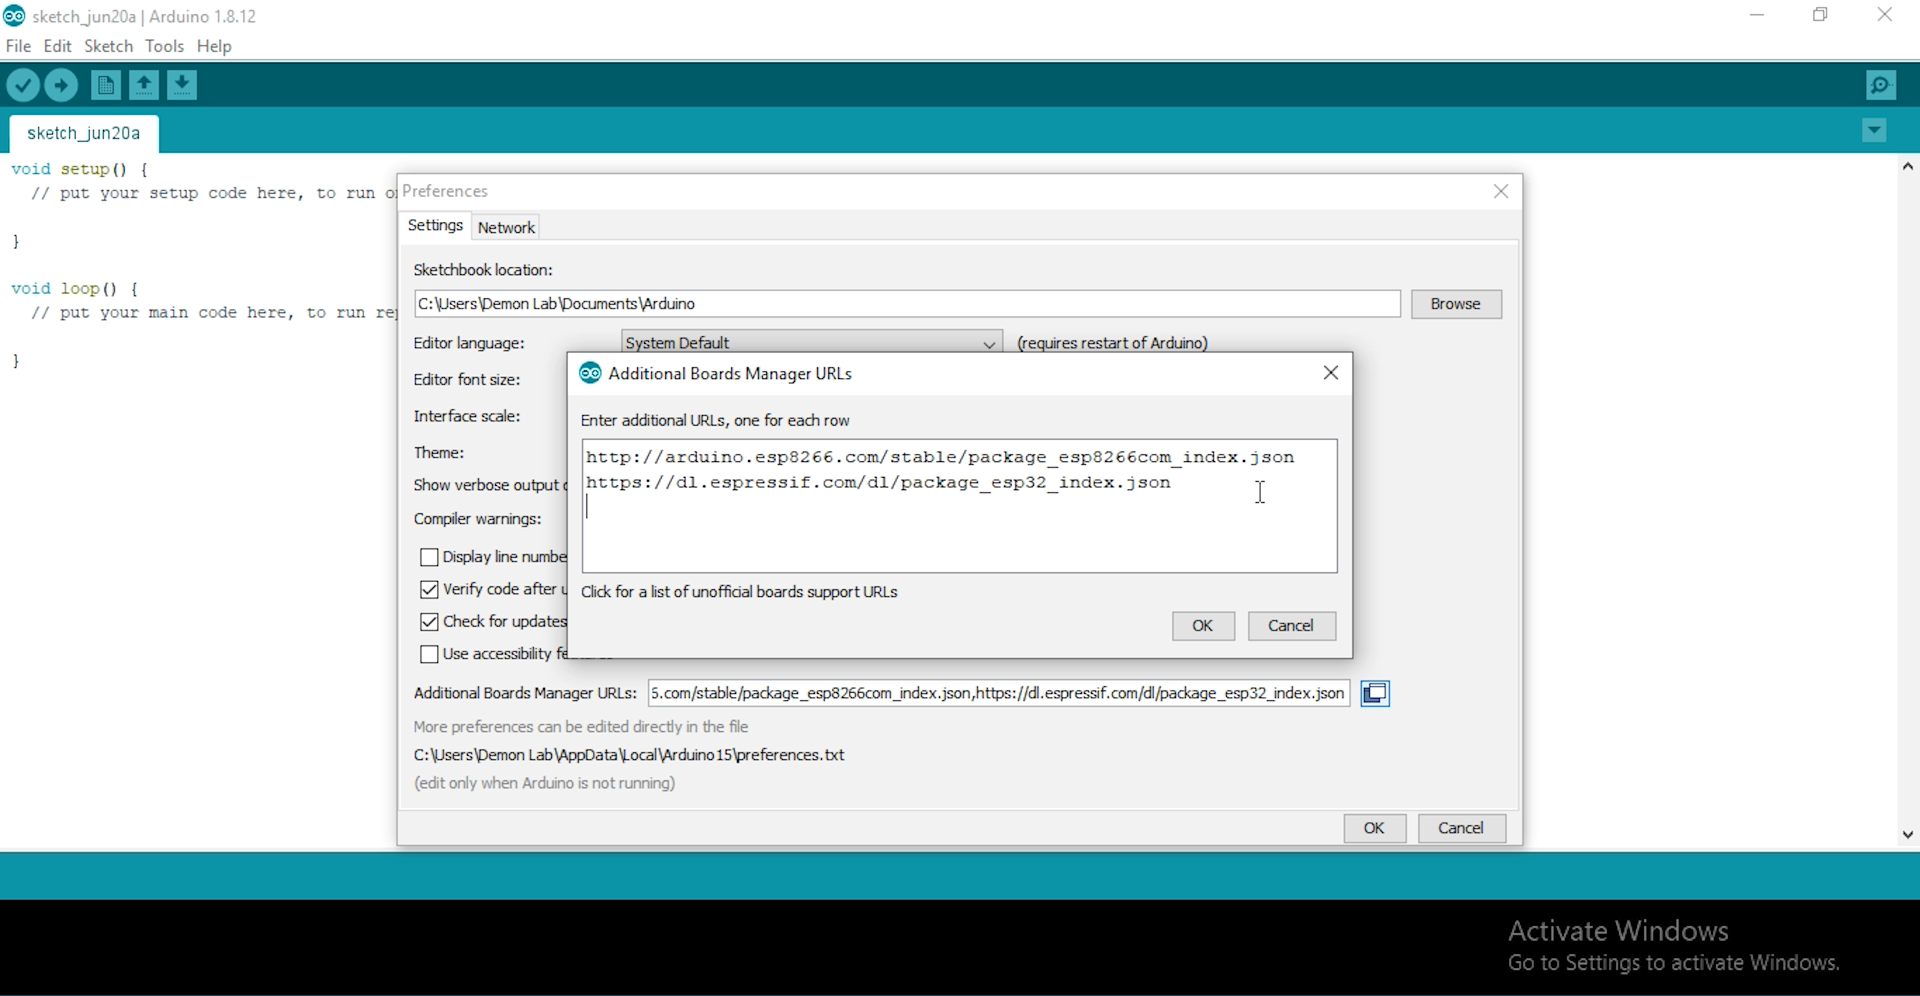
Task: Enable Use accessibility features
Action: click(430, 654)
